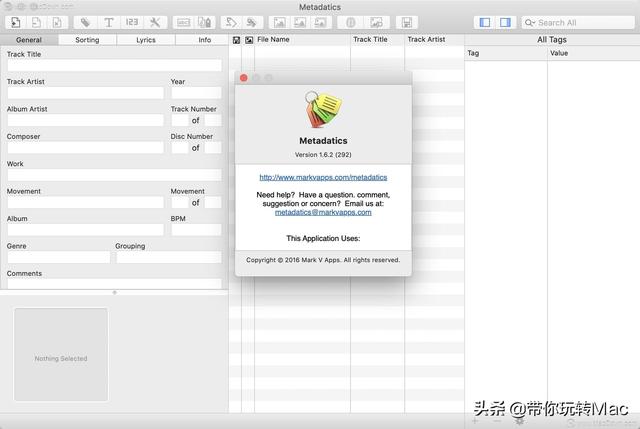
Task: Click the Comments input field
Action: coord(114,284)
